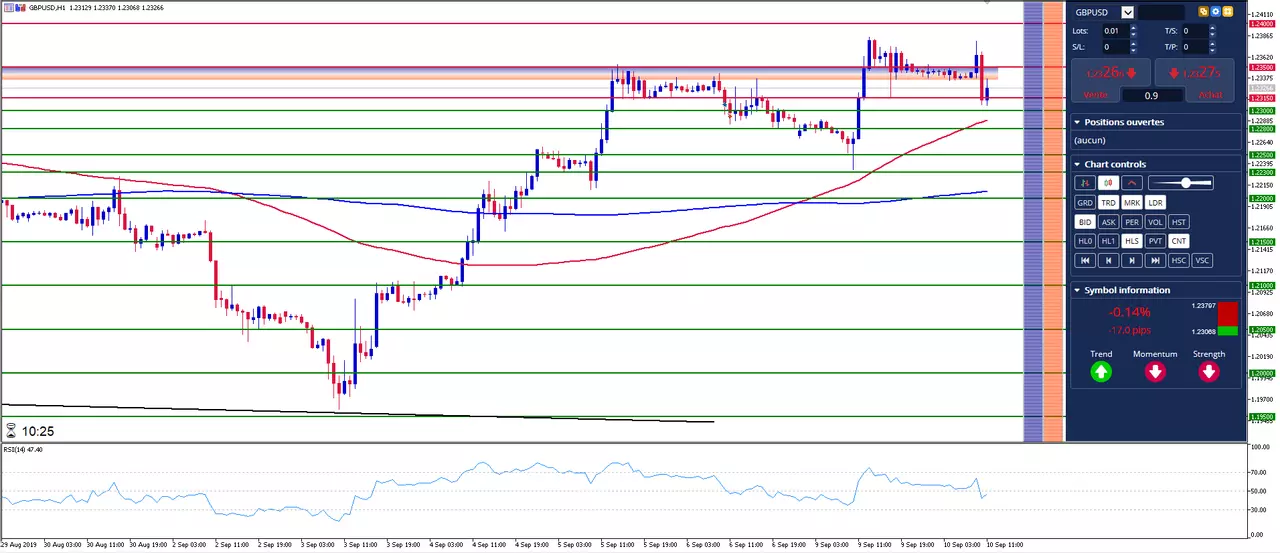Toggle the GRD grid button

coord(1085,202)
